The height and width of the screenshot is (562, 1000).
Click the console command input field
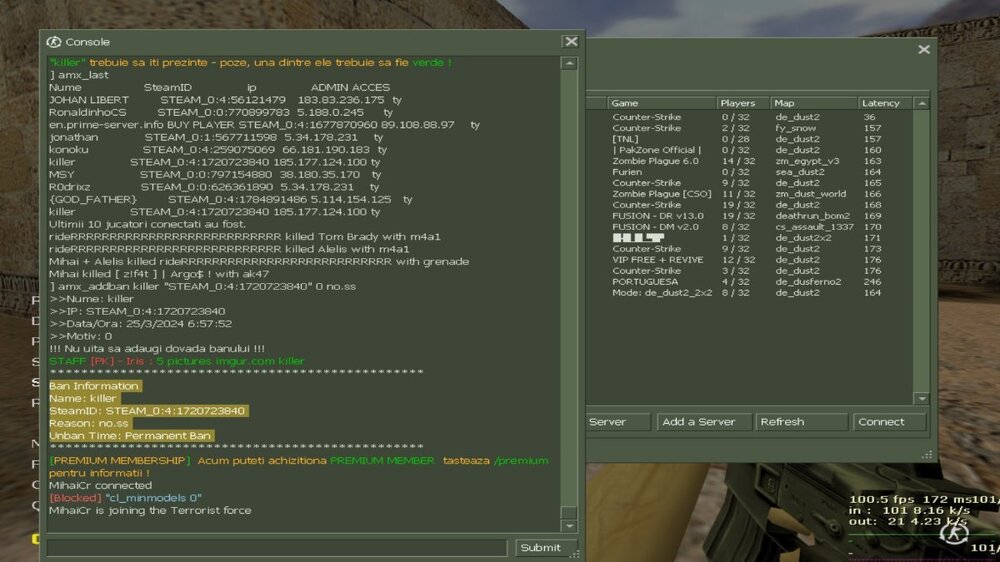277,547
